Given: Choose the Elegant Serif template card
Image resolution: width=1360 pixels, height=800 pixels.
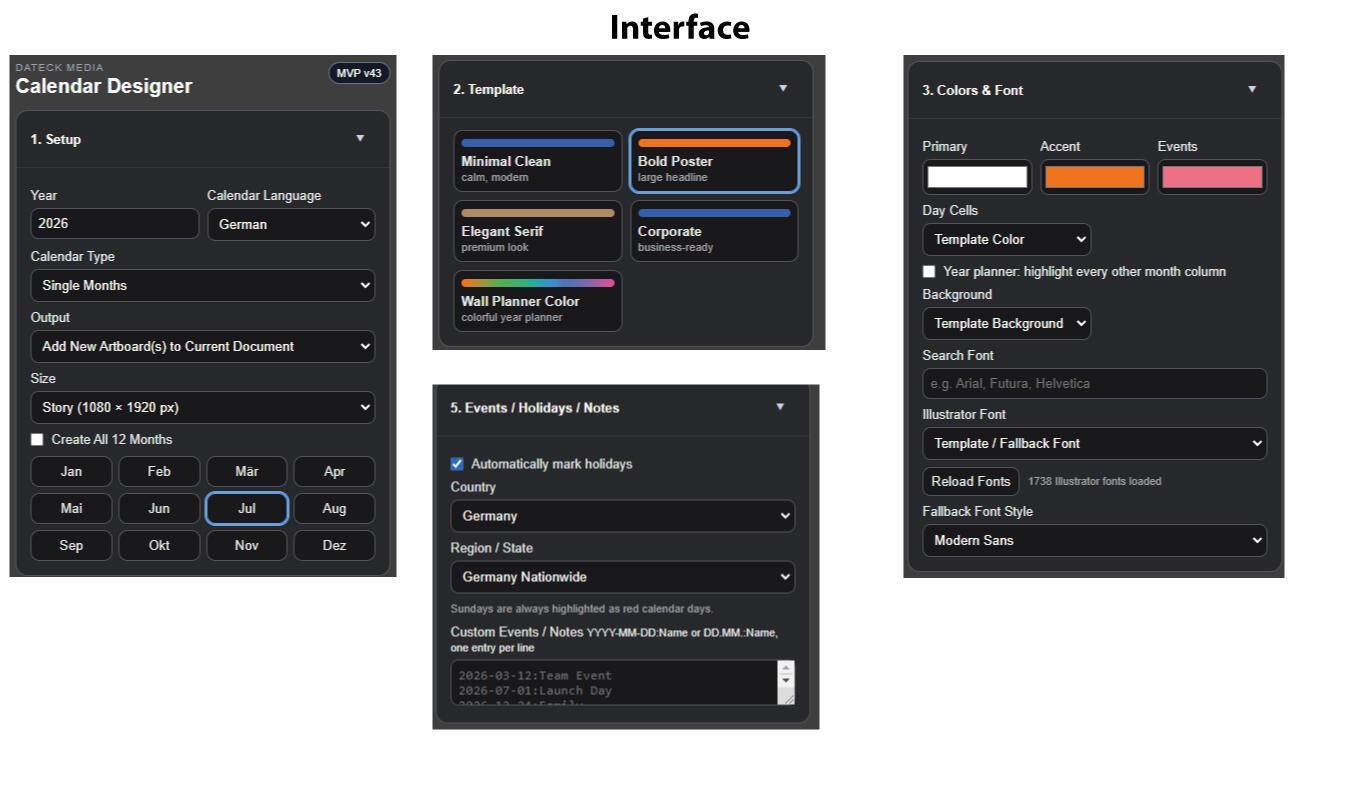Looking at the screenshot, I should 538,231.
